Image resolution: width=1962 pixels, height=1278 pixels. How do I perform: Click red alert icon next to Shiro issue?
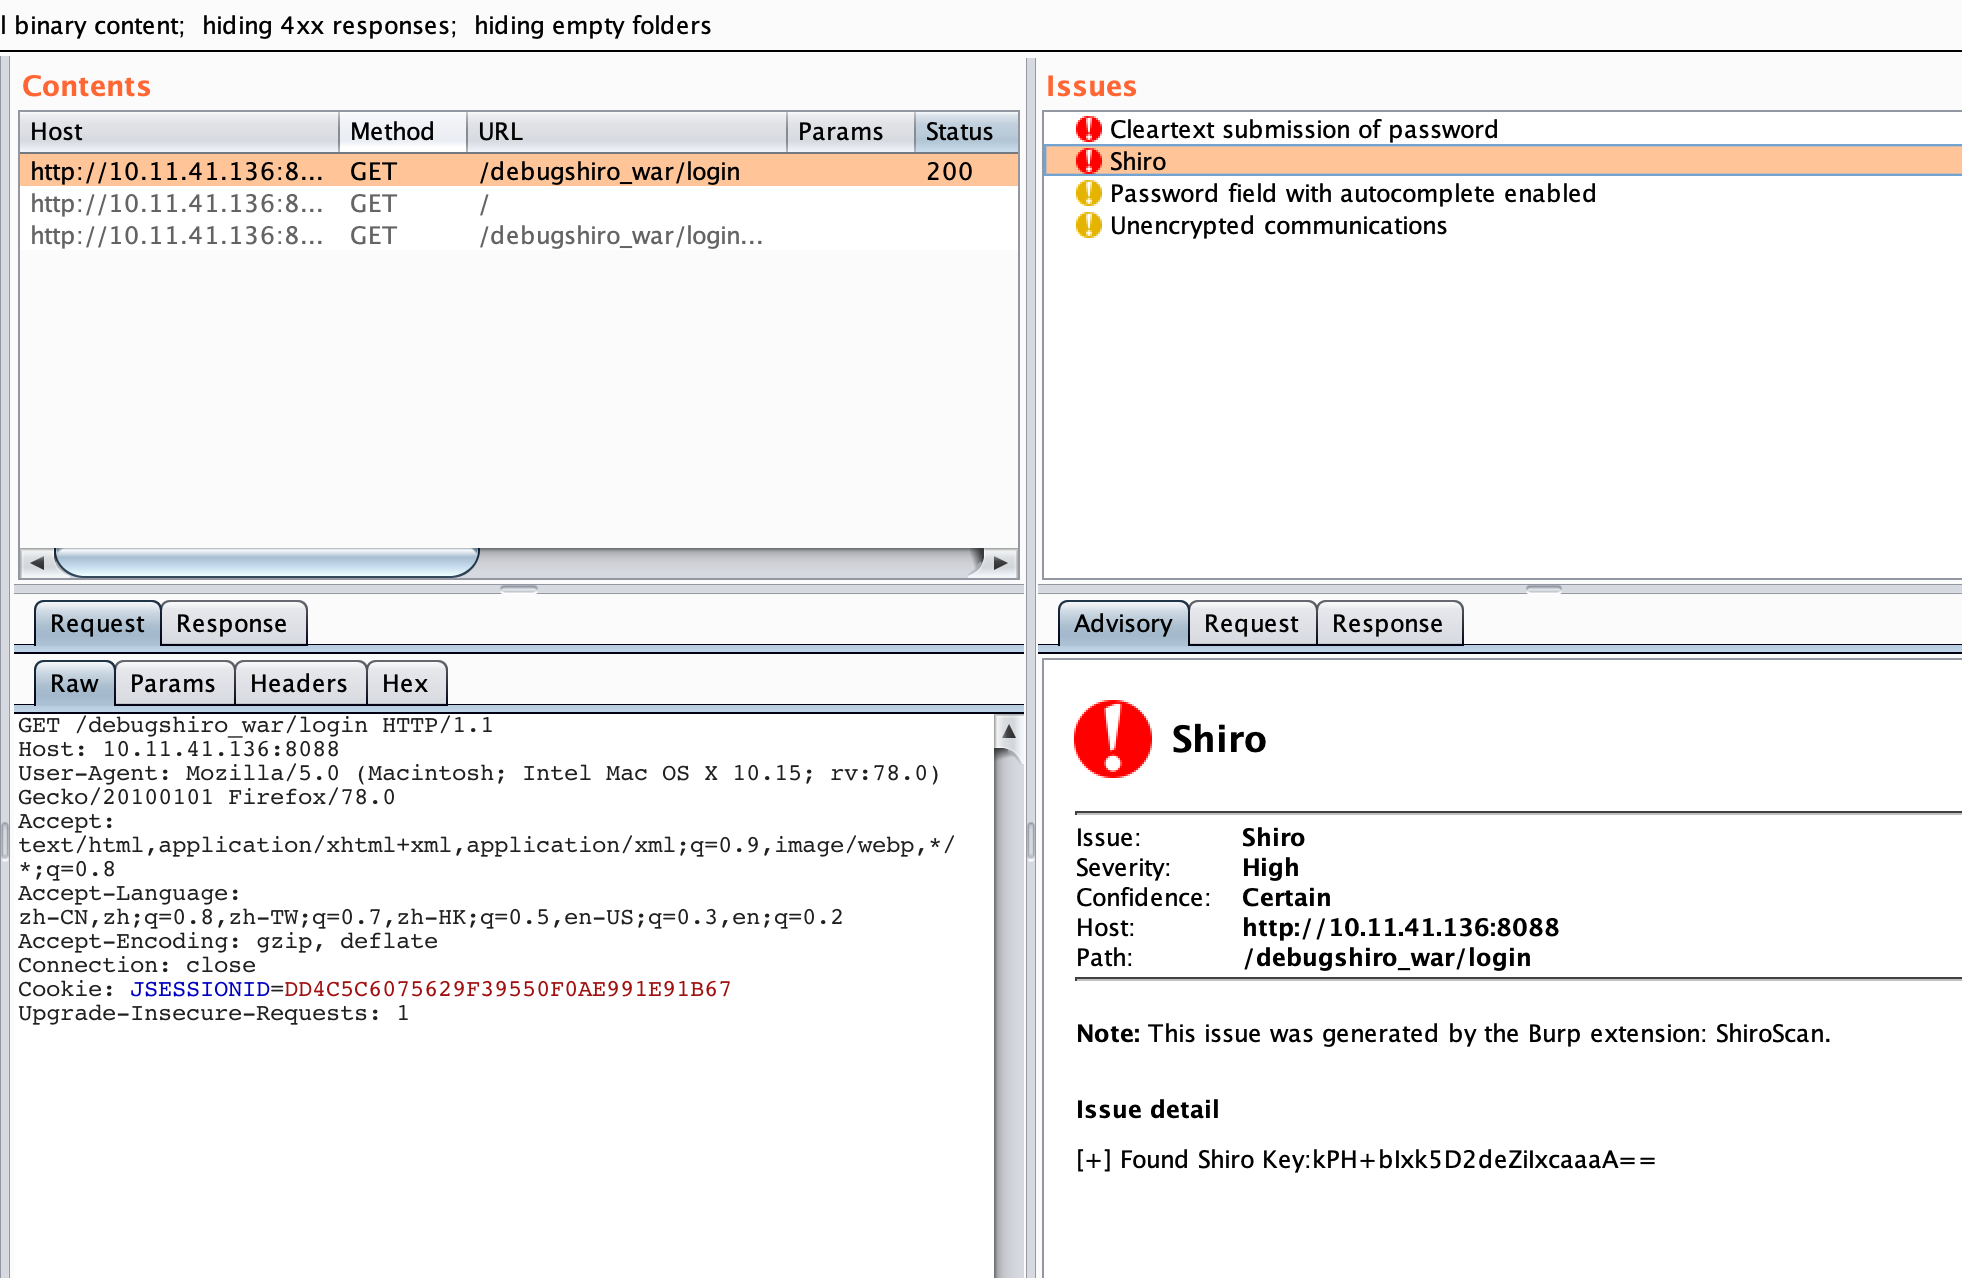point(1088,161)
